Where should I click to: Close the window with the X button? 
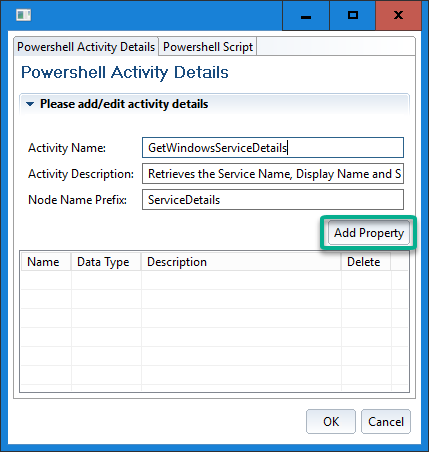tap(398, 15)
